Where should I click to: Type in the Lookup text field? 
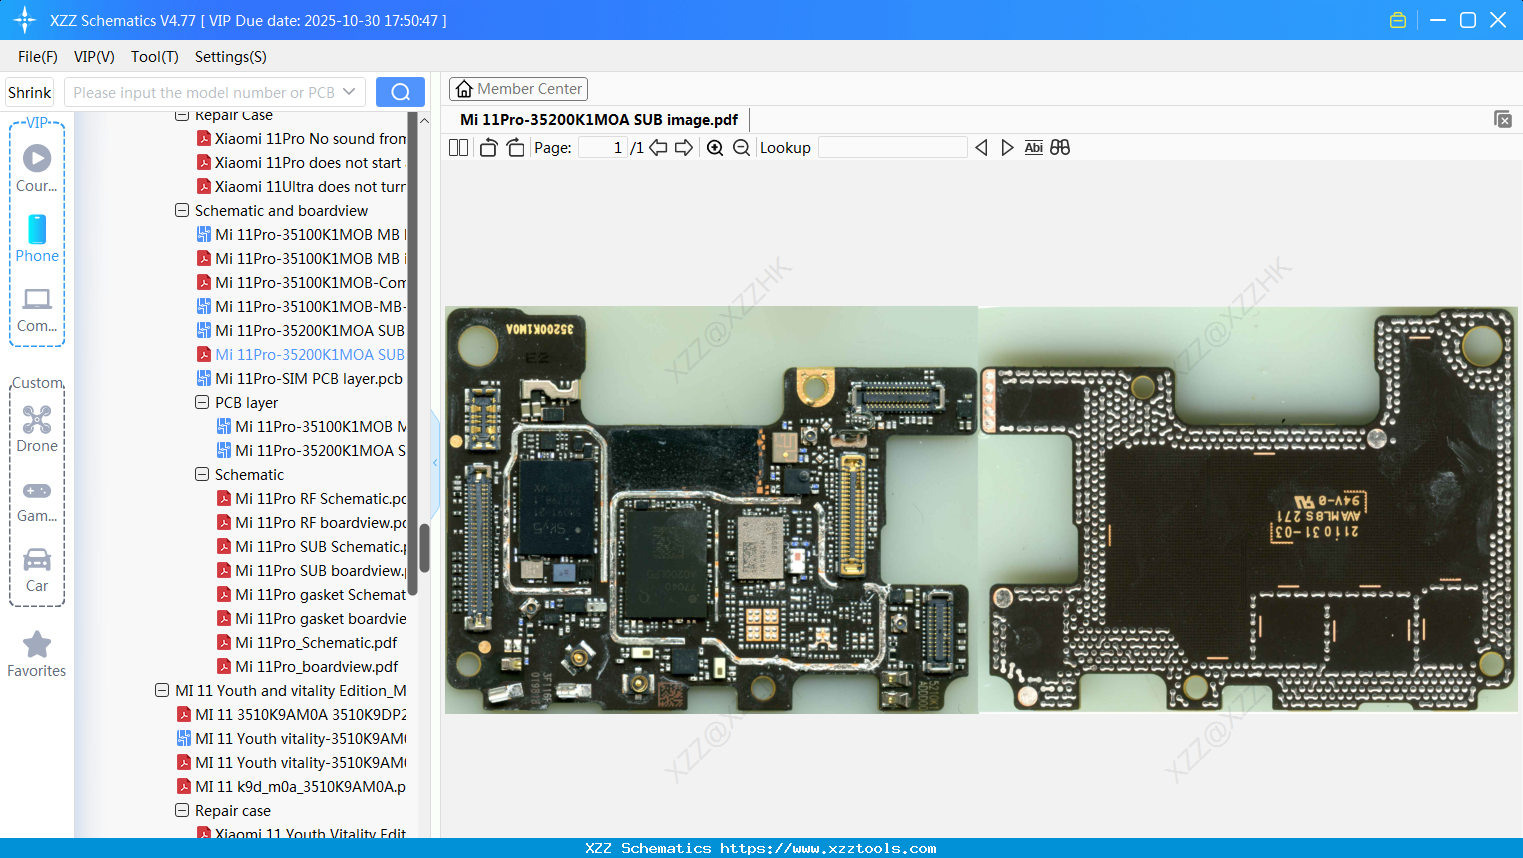(x=892, y=147)
